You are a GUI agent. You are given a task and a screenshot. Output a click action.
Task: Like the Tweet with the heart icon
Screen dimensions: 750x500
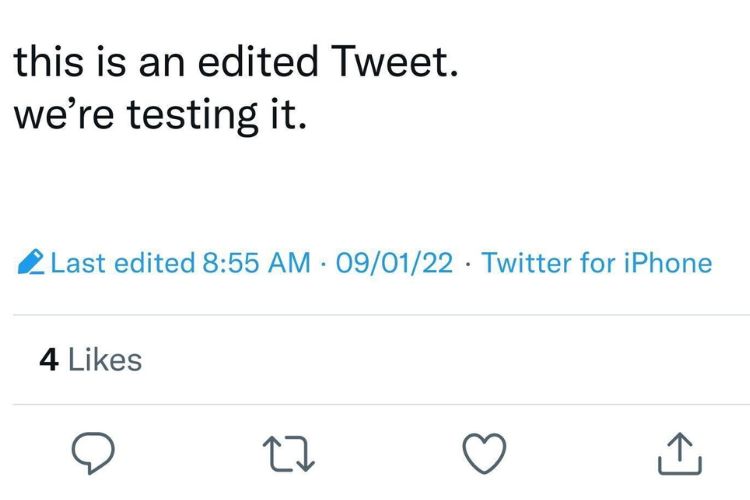pyautogui.click(x=484, y=454)
